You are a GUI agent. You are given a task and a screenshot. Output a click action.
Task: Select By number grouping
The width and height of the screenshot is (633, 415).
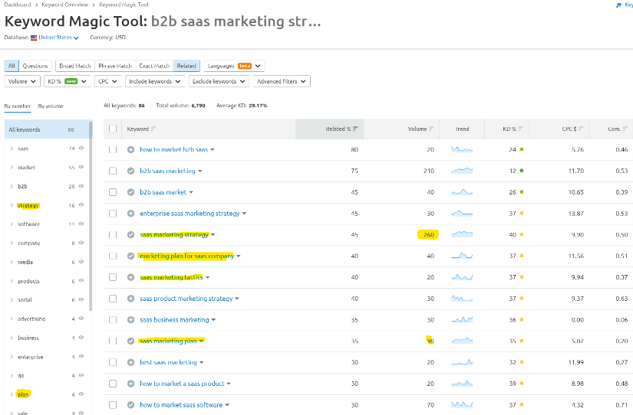17,106
